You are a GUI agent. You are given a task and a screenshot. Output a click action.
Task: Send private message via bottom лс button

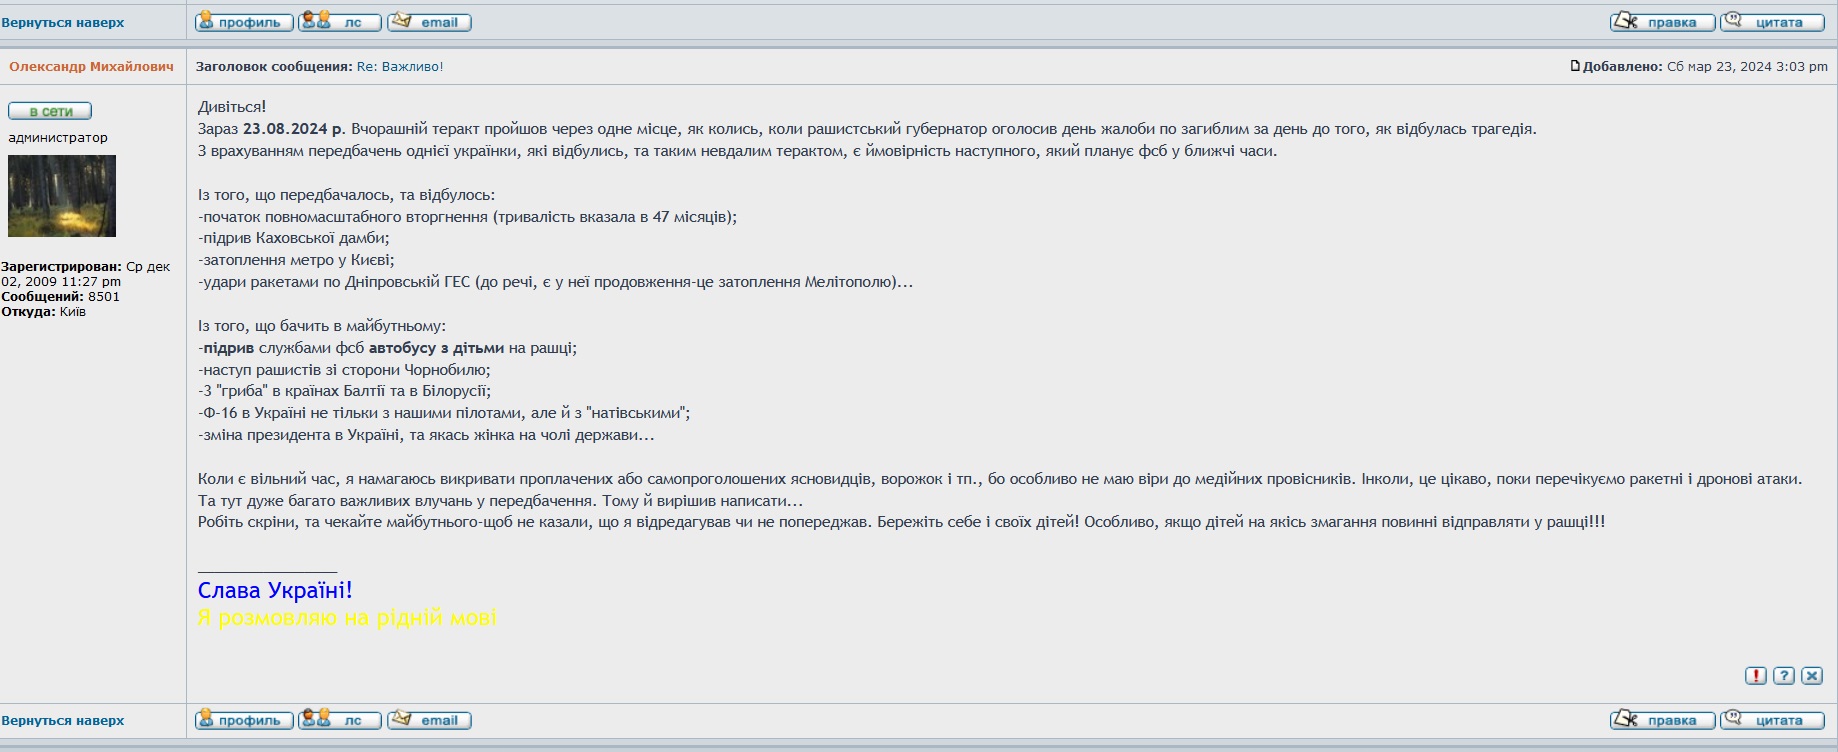[x=340, y=720]
